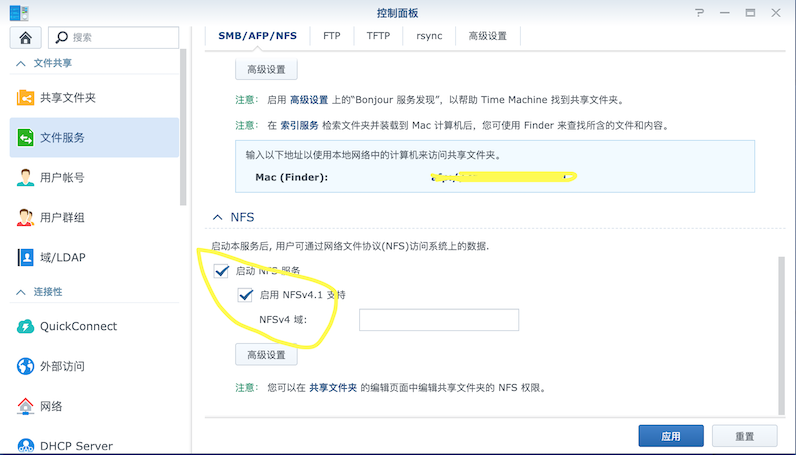
Task: Open 域/LDAP directory icon
Action: [25, 257]
